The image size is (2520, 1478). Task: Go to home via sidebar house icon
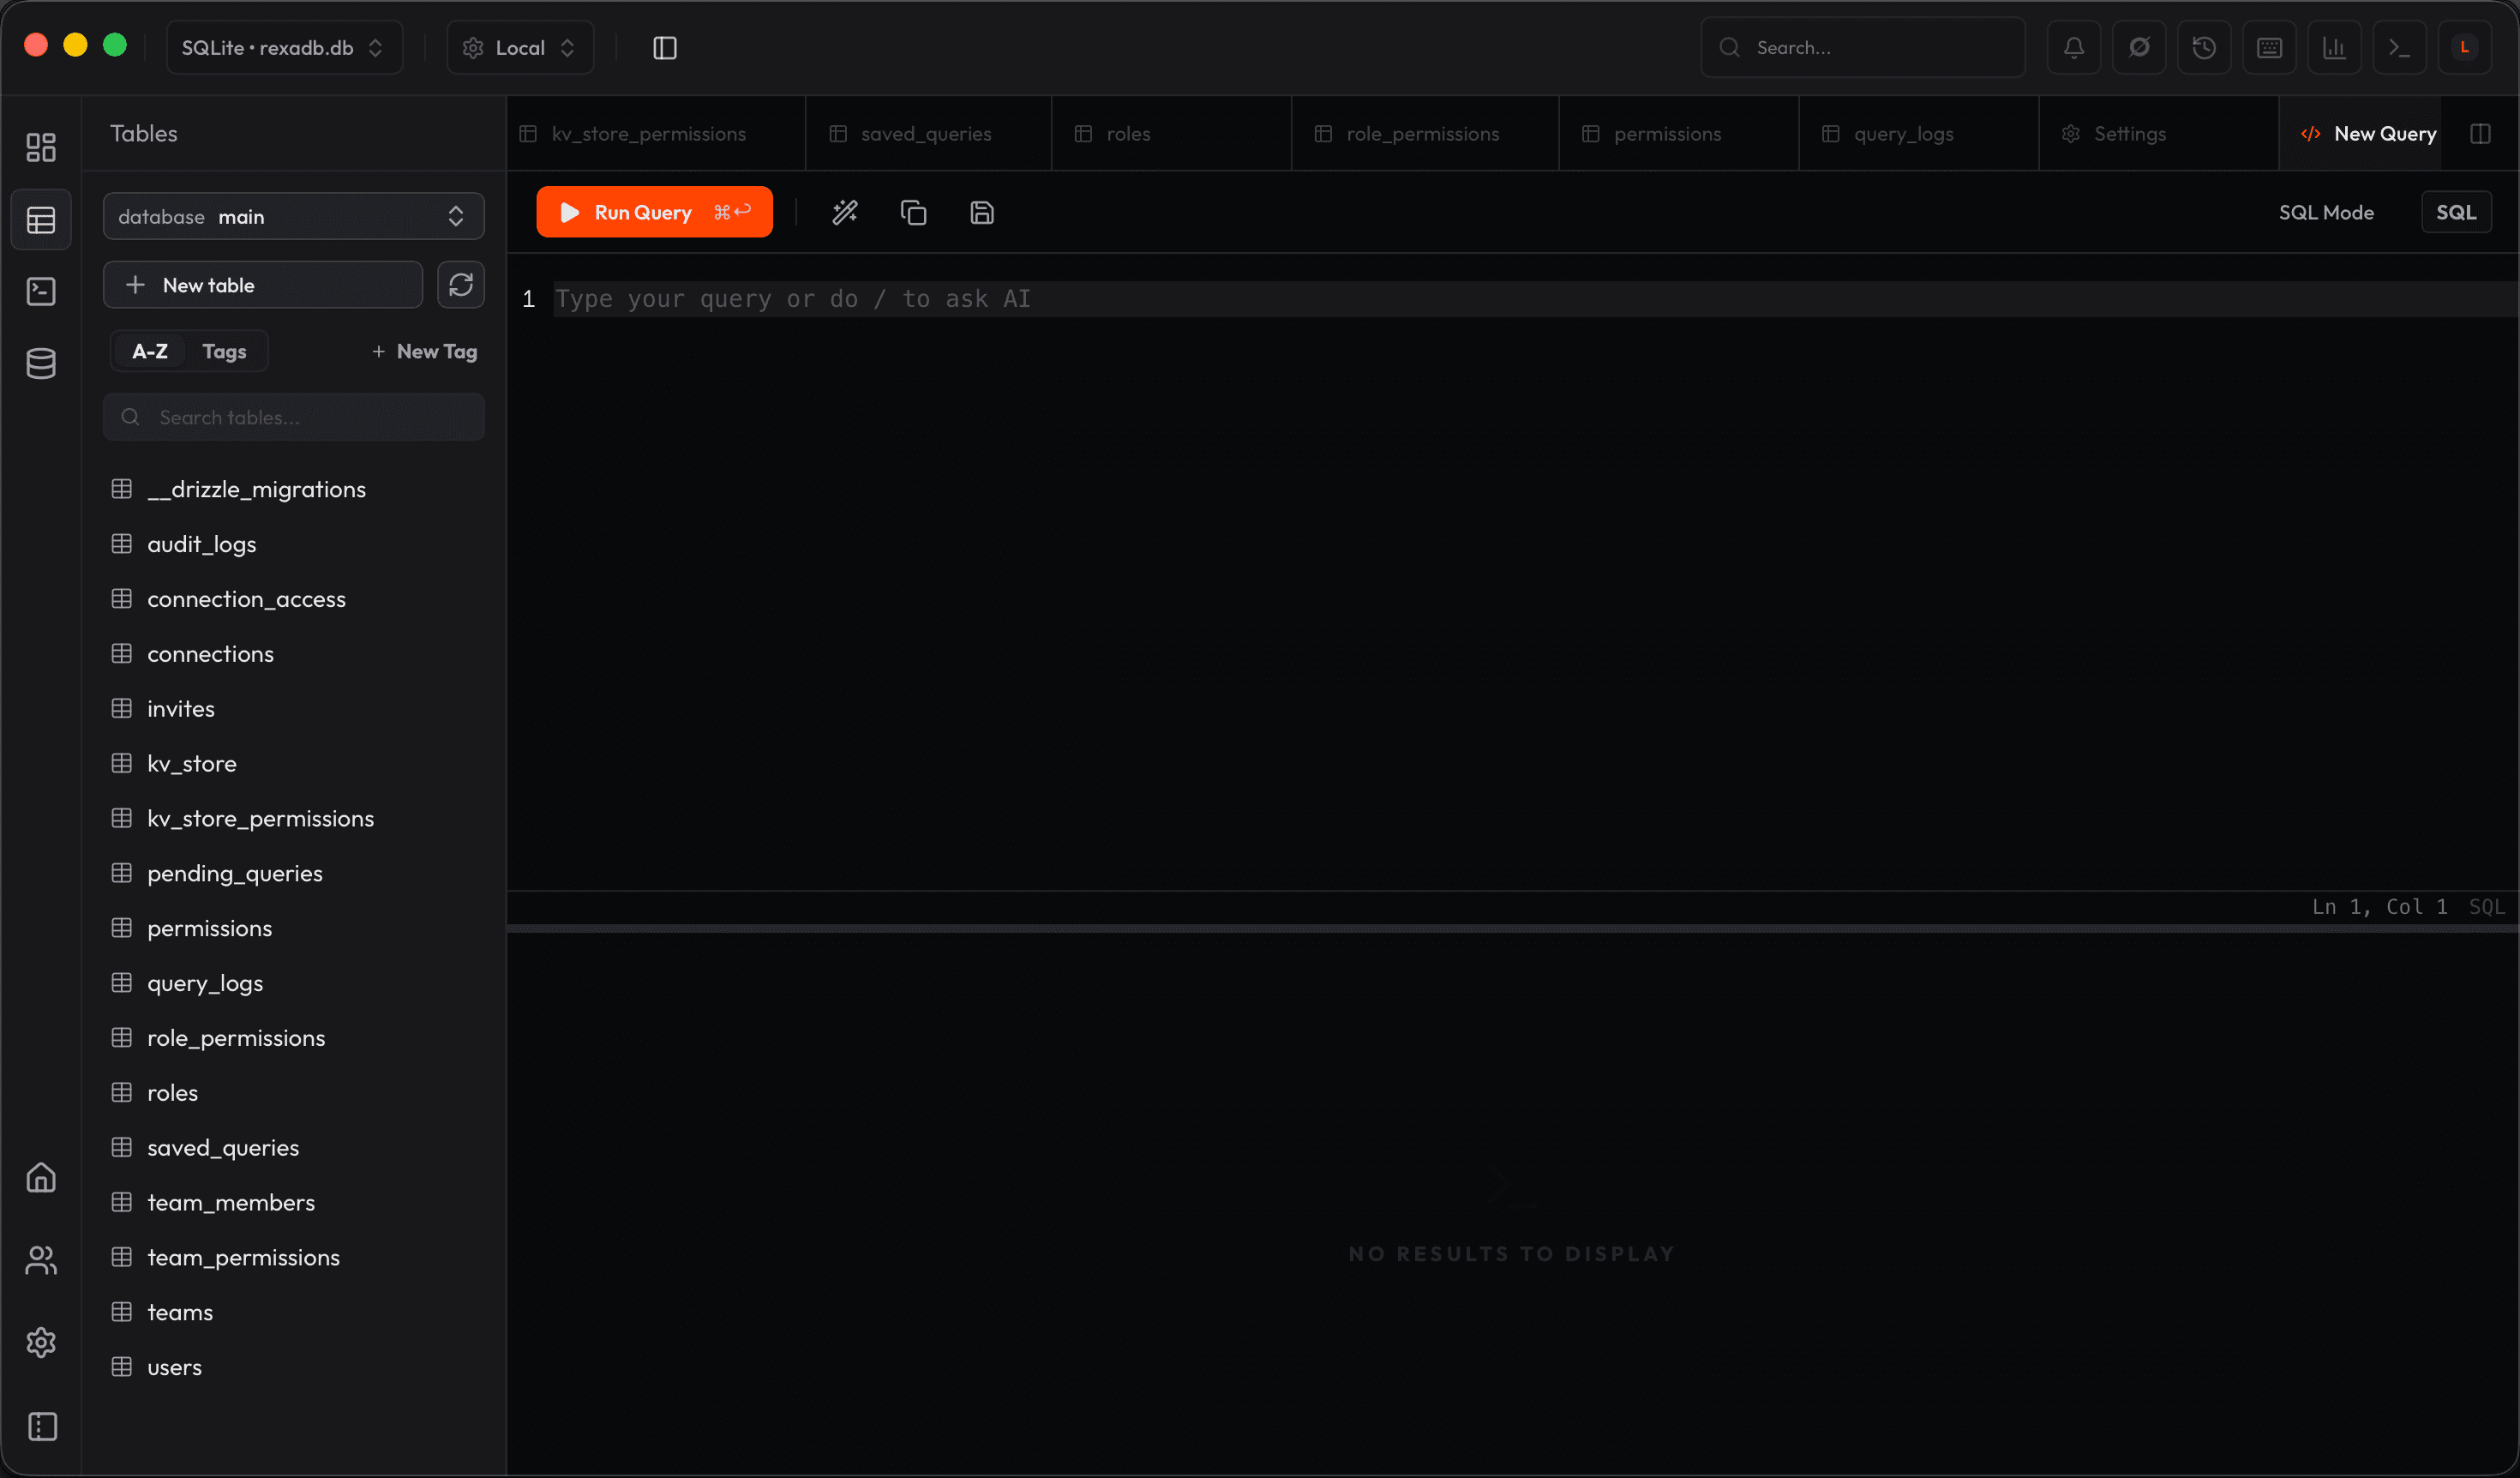click(41, 1178)
